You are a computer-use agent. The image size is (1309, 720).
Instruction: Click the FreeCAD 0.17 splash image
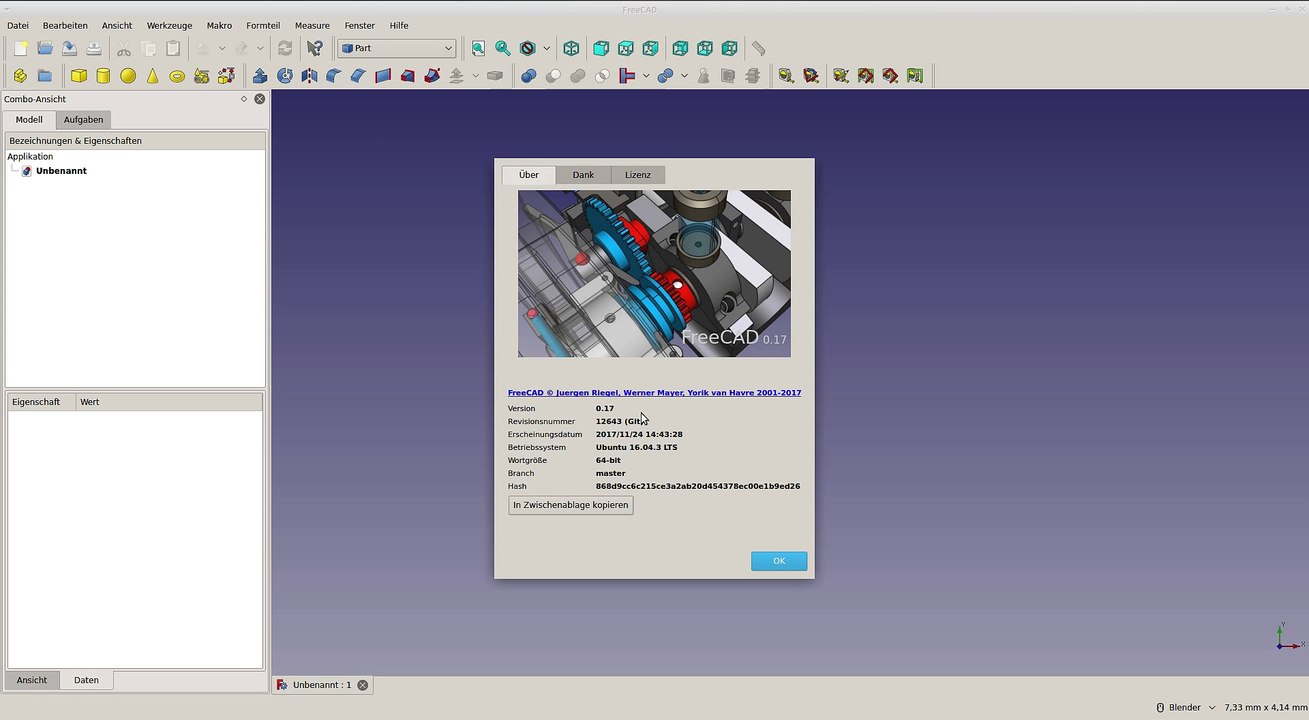click(x=654, y=274)
